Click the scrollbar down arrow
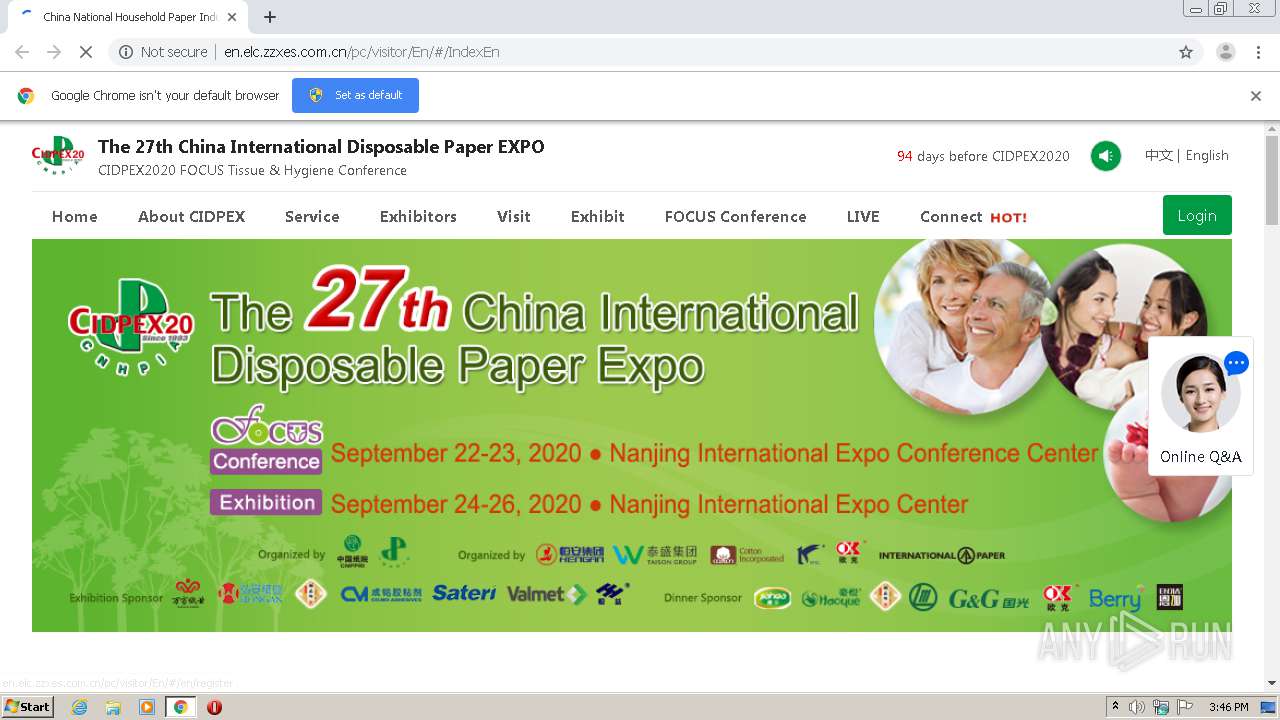This screenshot has width=1280, height=720. [x=1272, y=683]
